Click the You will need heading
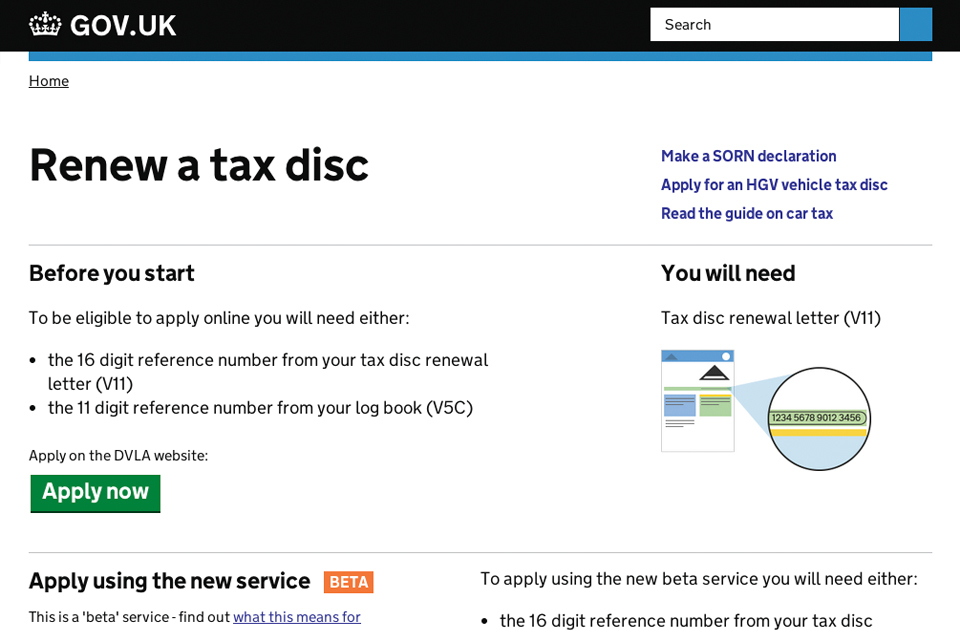 point(727,273)
